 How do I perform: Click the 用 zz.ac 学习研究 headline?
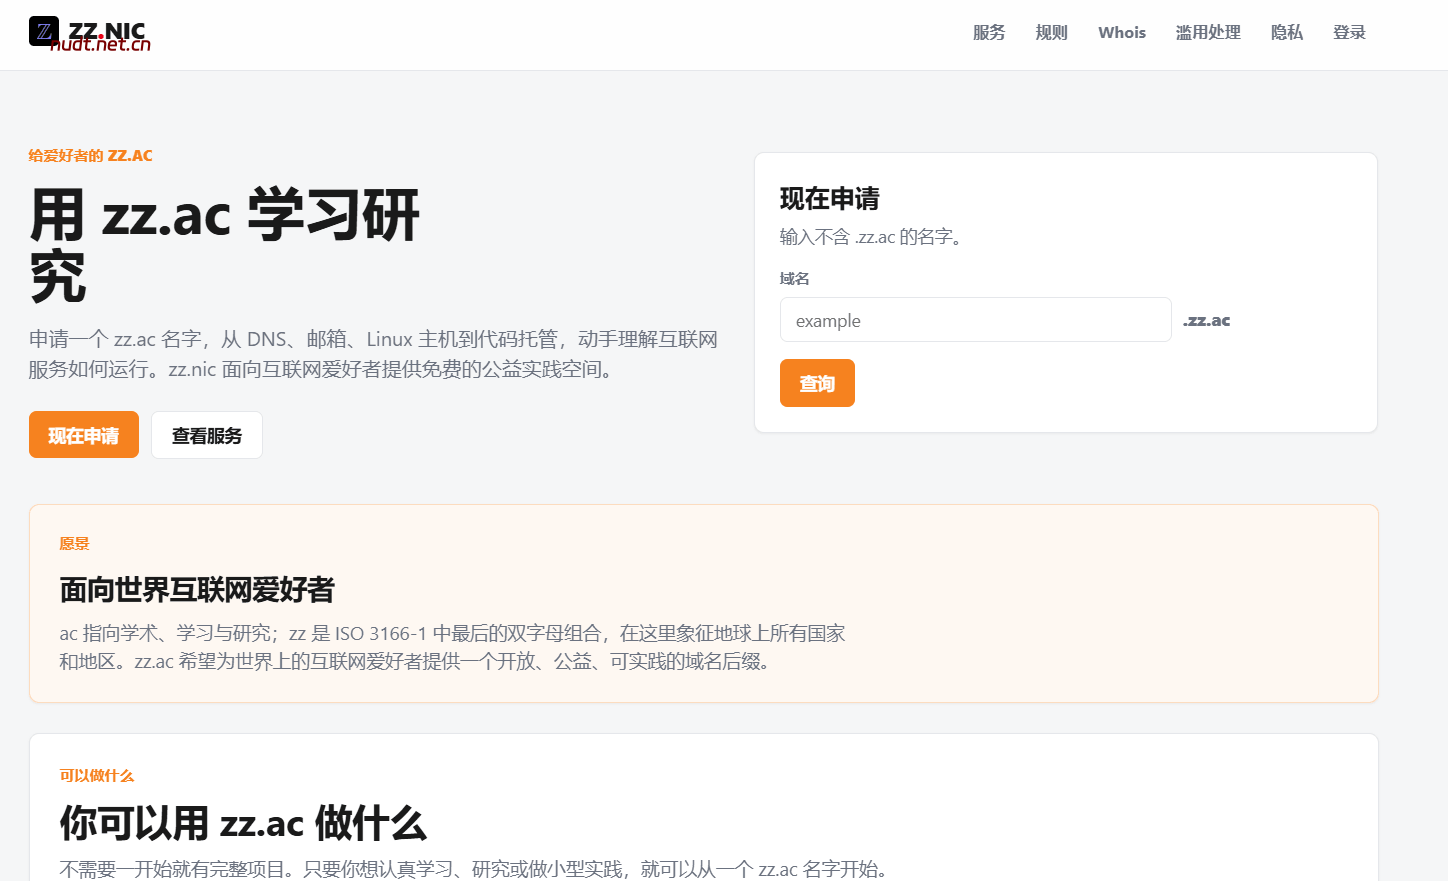[x=224, y=244]
